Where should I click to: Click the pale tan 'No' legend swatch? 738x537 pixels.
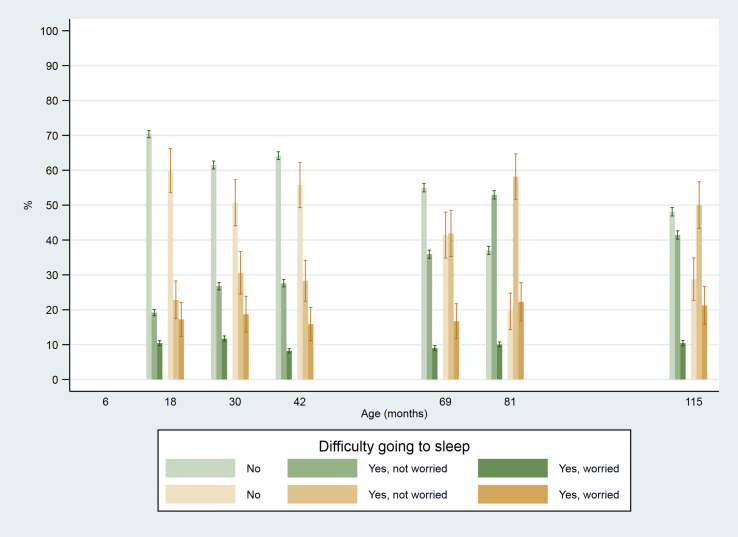click(200, 495)
